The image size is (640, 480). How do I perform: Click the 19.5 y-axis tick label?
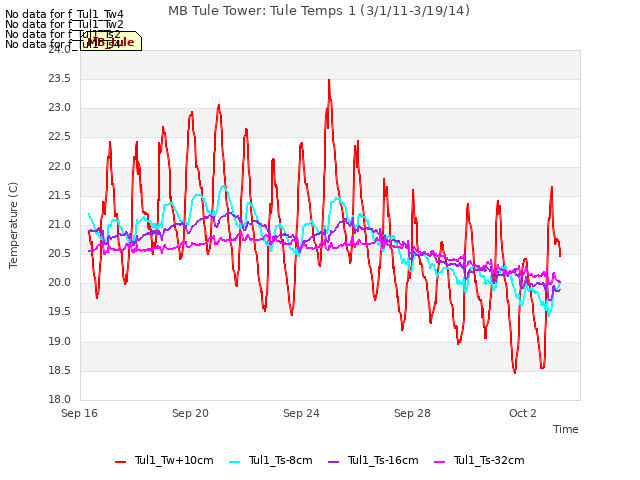point(60,312)
